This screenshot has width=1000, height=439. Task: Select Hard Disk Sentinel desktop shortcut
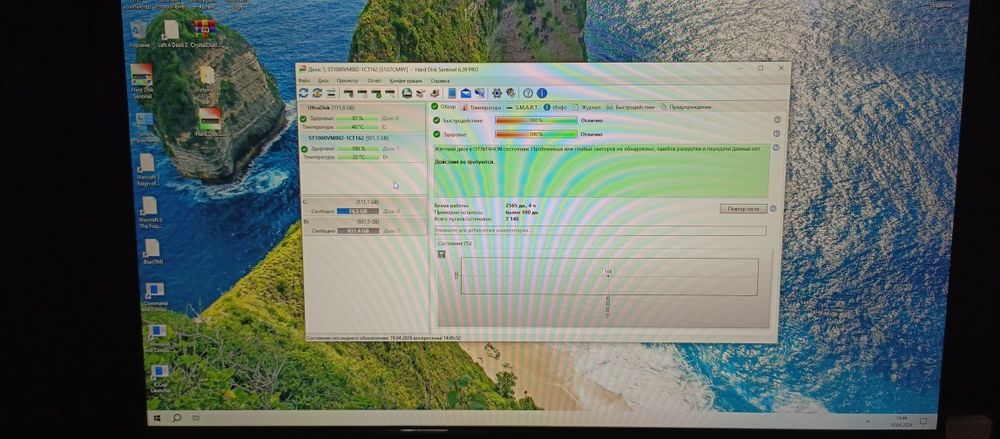coord(142,80)
